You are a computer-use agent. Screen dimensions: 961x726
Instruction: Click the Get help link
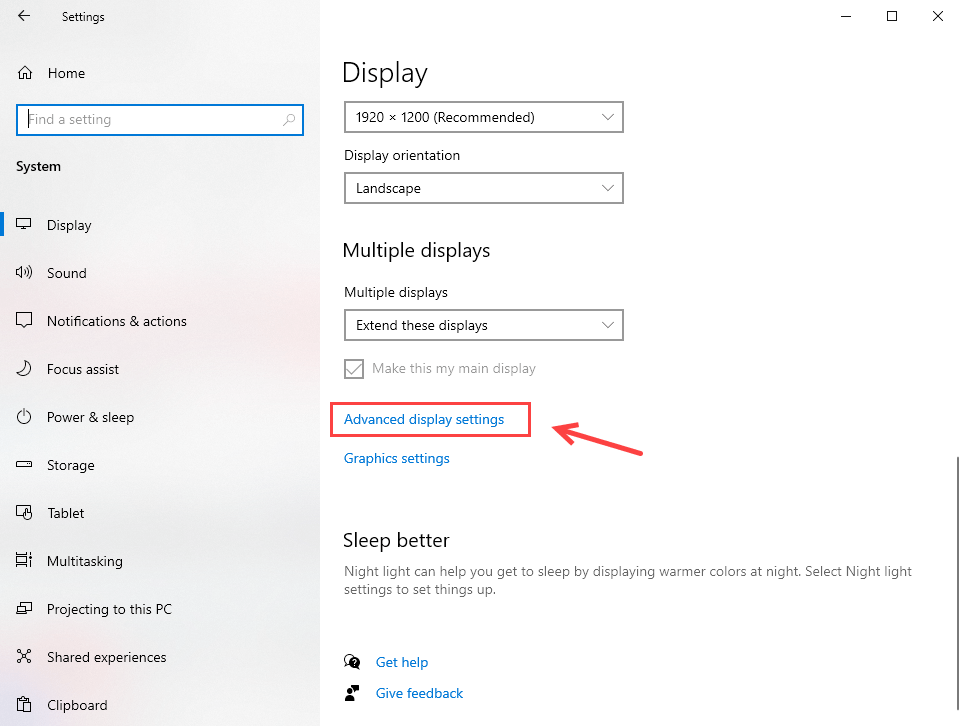pos(402,662)
